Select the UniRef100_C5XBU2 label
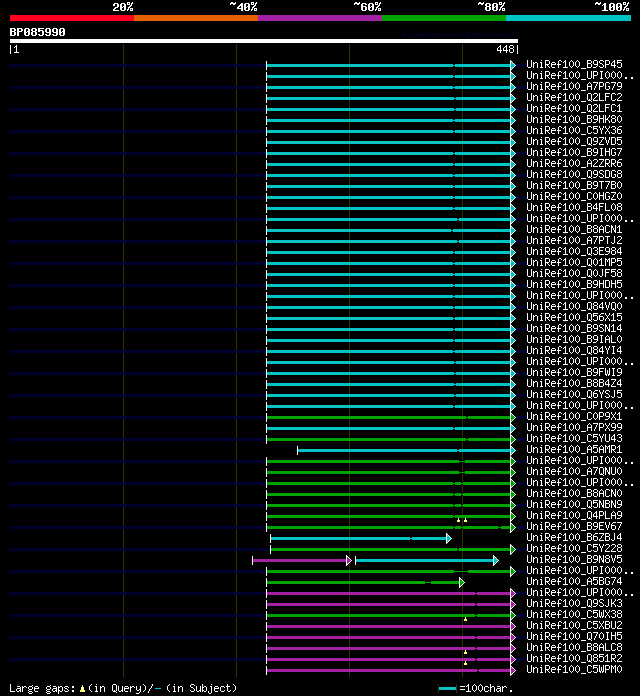This screenshot has height=696, width=640. [x=574, y=625]
